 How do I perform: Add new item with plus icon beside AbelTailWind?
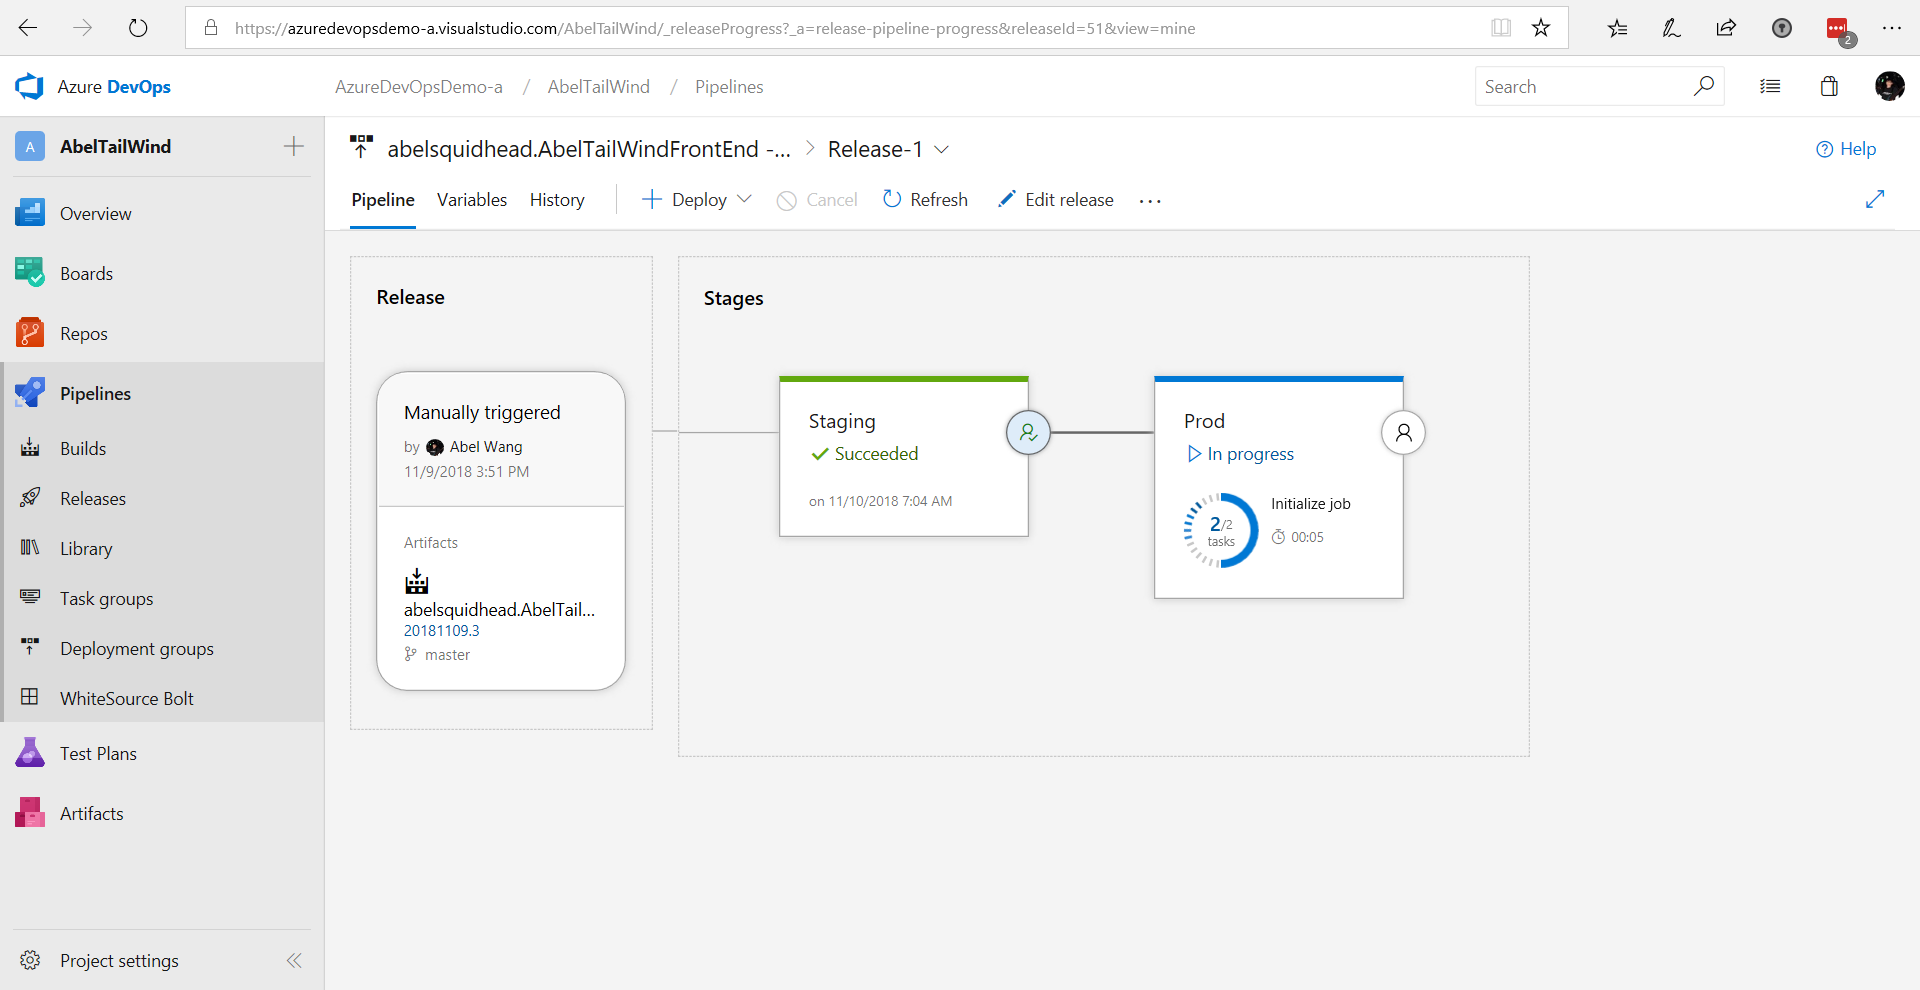293,147
